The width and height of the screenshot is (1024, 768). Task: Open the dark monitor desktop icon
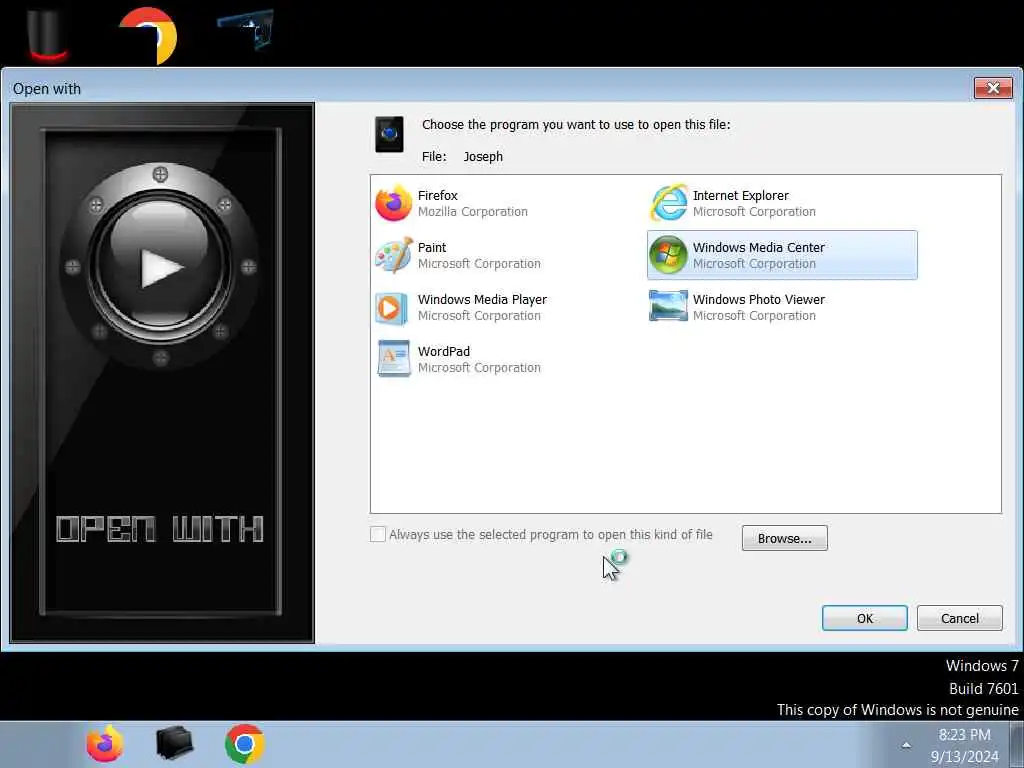(246, 29)
